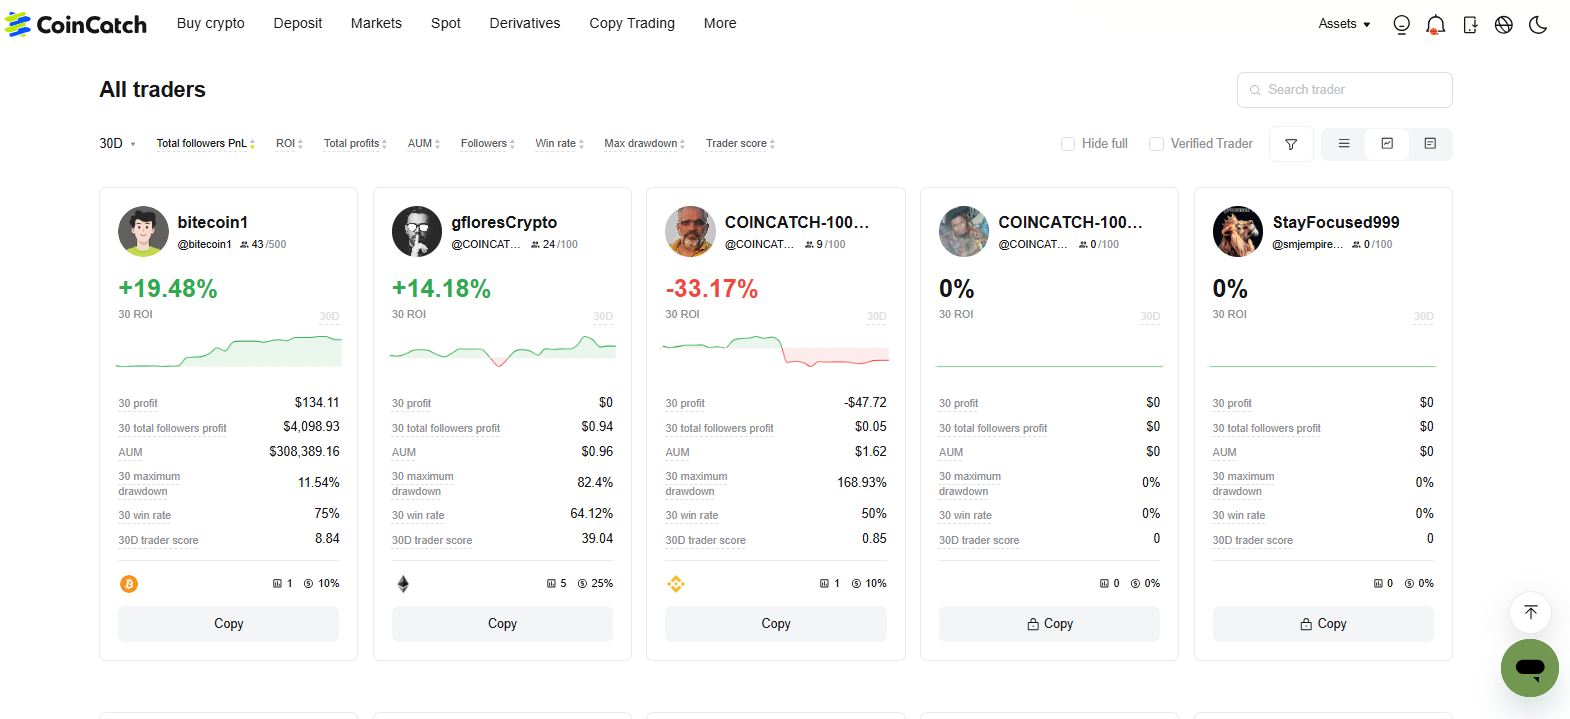
Task: Open the 30D period dropdown
Action: tap(117, 144)
